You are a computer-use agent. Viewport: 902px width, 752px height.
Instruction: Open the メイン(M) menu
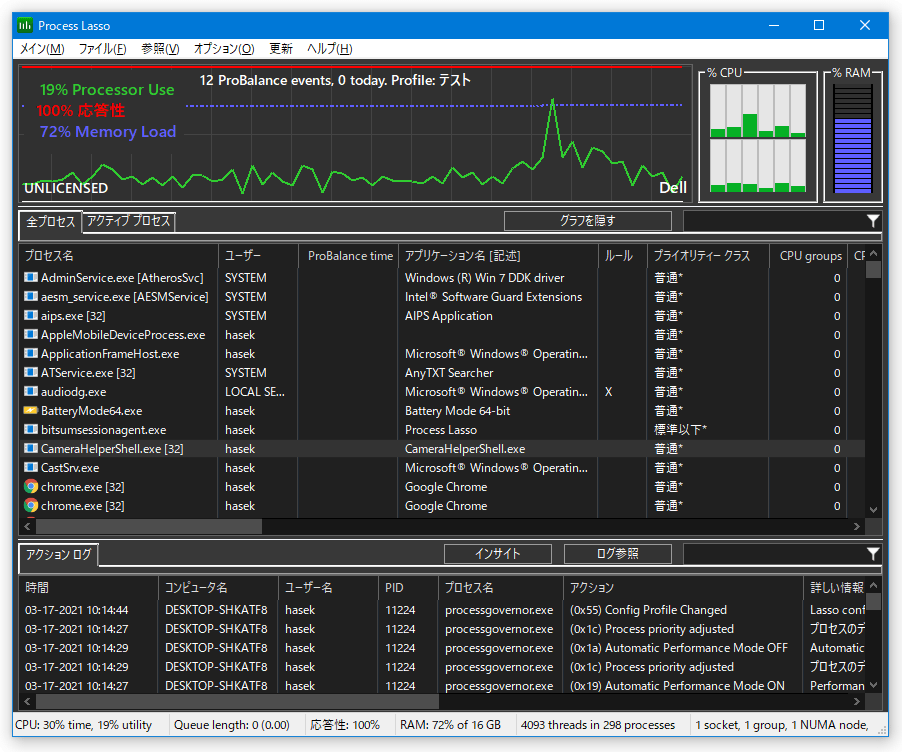click(x=42, y=49)
